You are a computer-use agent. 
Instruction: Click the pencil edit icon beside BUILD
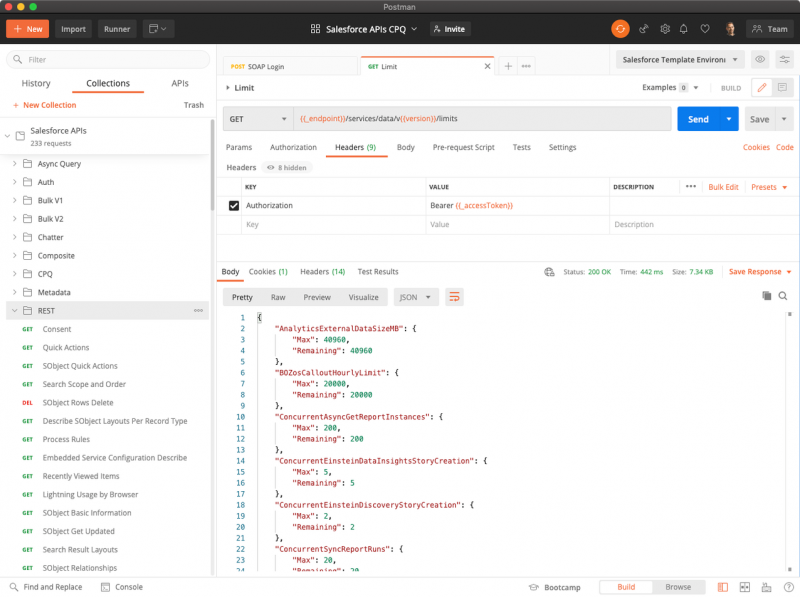tap(762, 88)
